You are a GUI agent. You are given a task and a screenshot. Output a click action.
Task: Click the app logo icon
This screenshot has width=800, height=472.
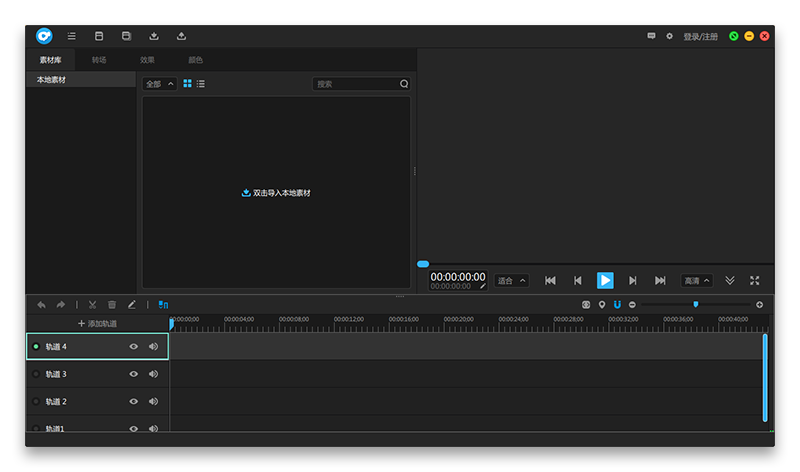click(x=44, y=36)
